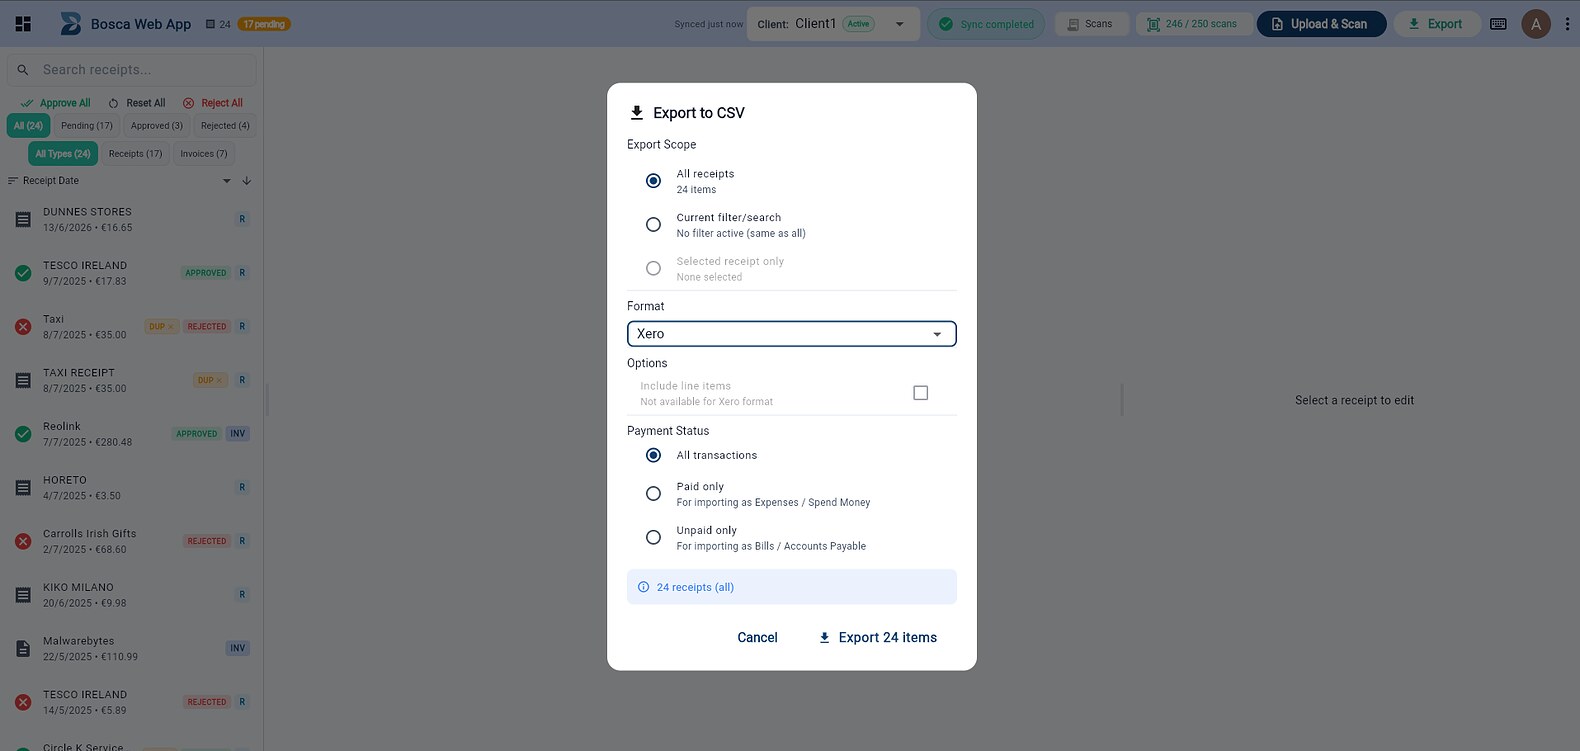1580x751 pixels.
Task: Click Approve All
Action: point(56,103)
